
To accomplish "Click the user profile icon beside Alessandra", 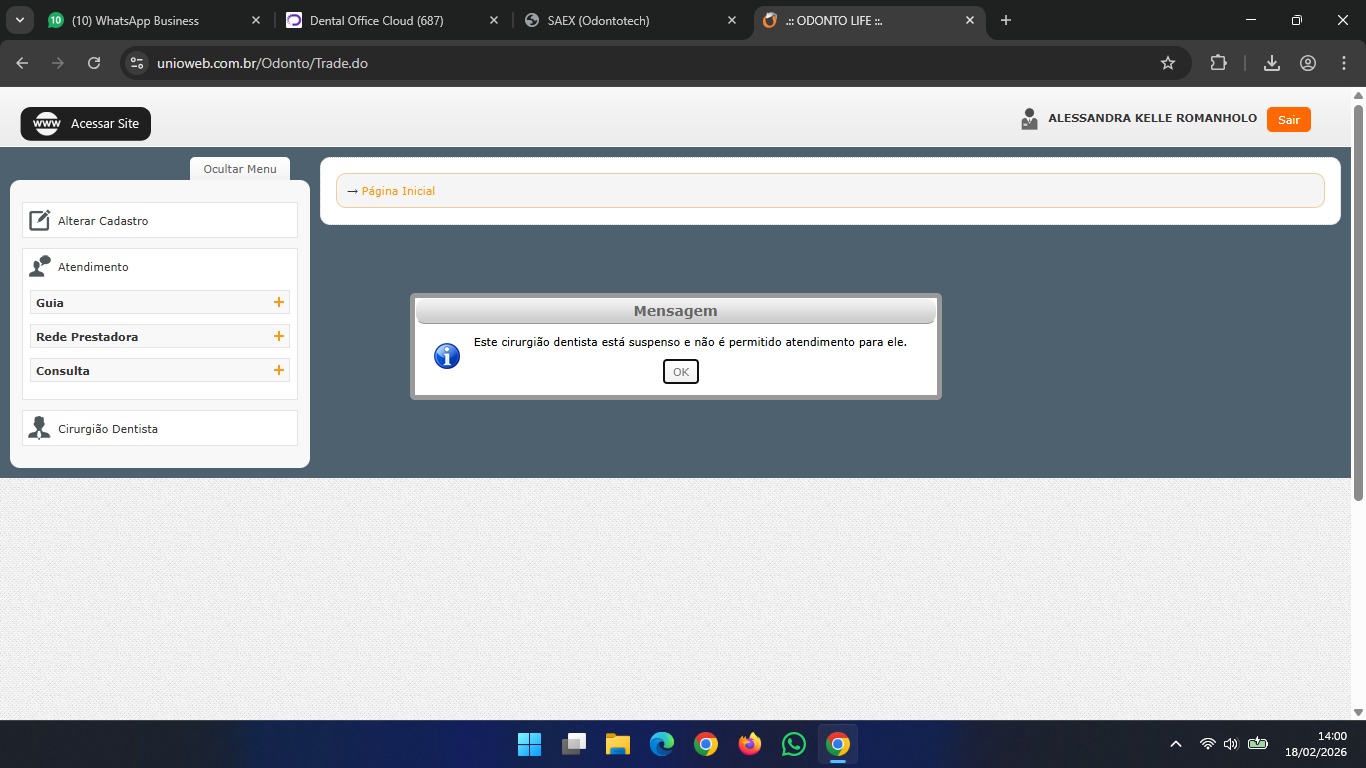I will coord(1029,119).
